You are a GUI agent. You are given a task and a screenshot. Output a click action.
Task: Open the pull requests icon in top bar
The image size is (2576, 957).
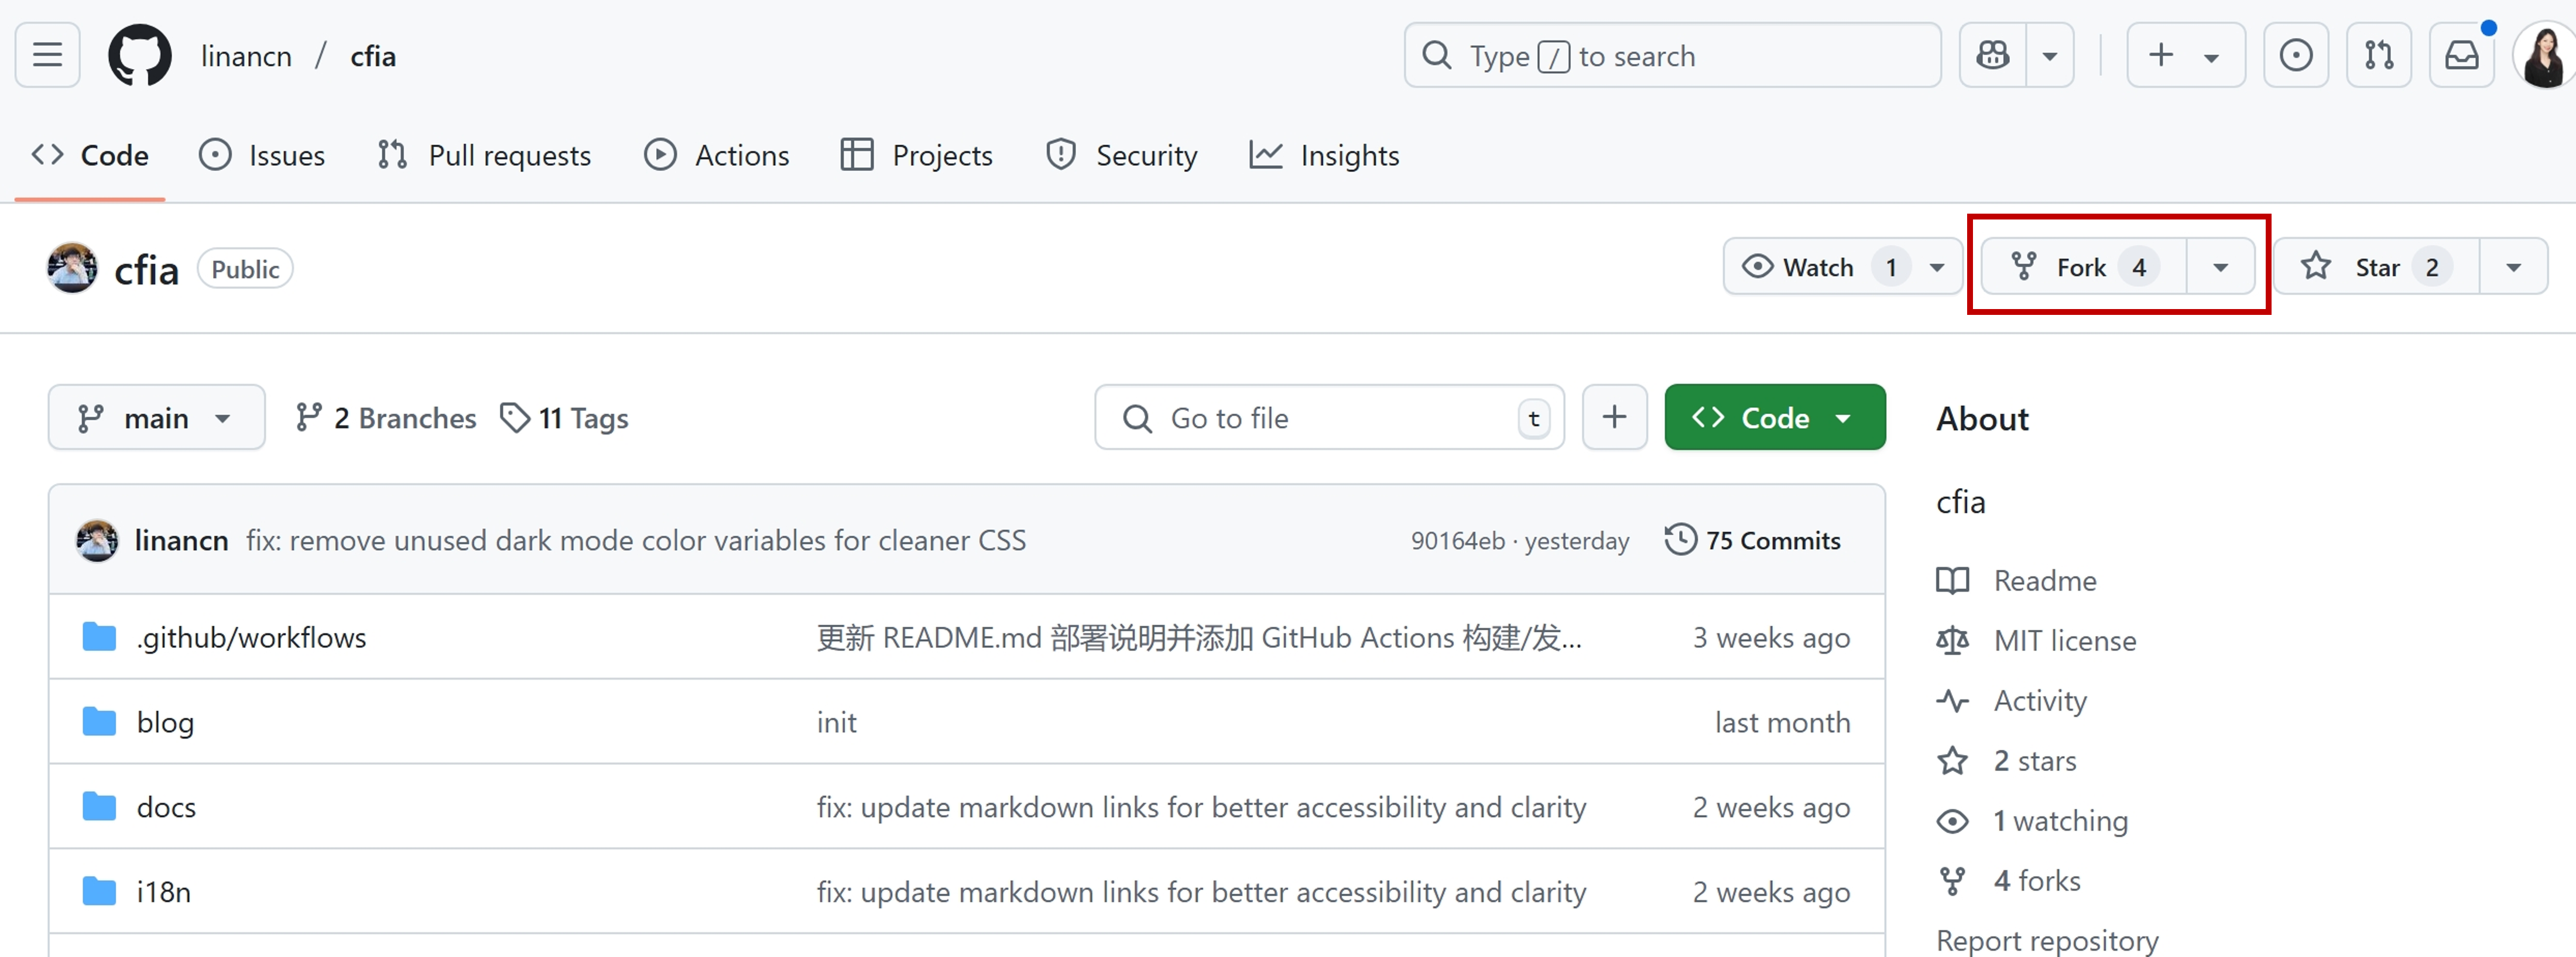click(2379, 55)
